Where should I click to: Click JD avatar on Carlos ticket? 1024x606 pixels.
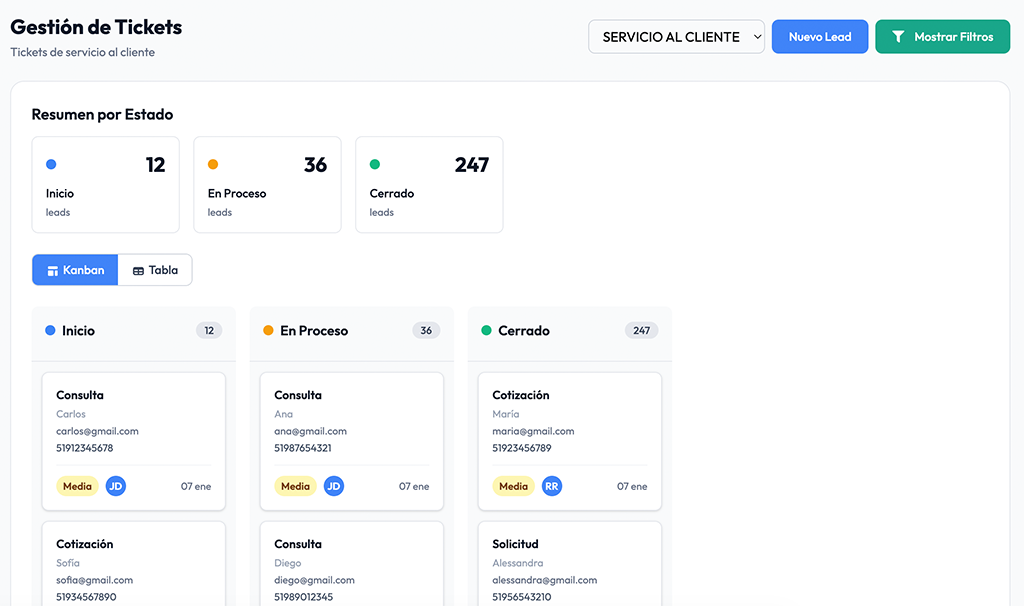[x=116, y=487]
